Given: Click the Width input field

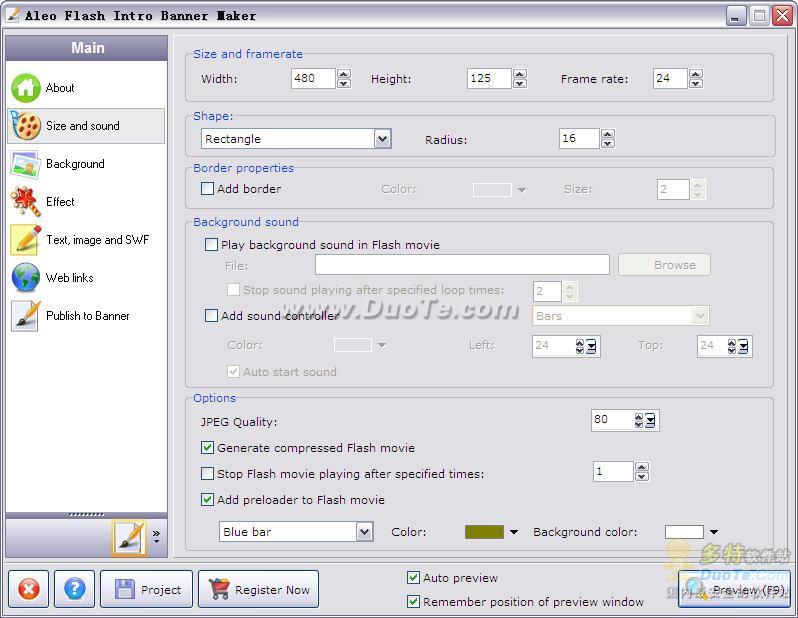Looking at the screenshot, I should pyautogui.click(x=313, y=78).
